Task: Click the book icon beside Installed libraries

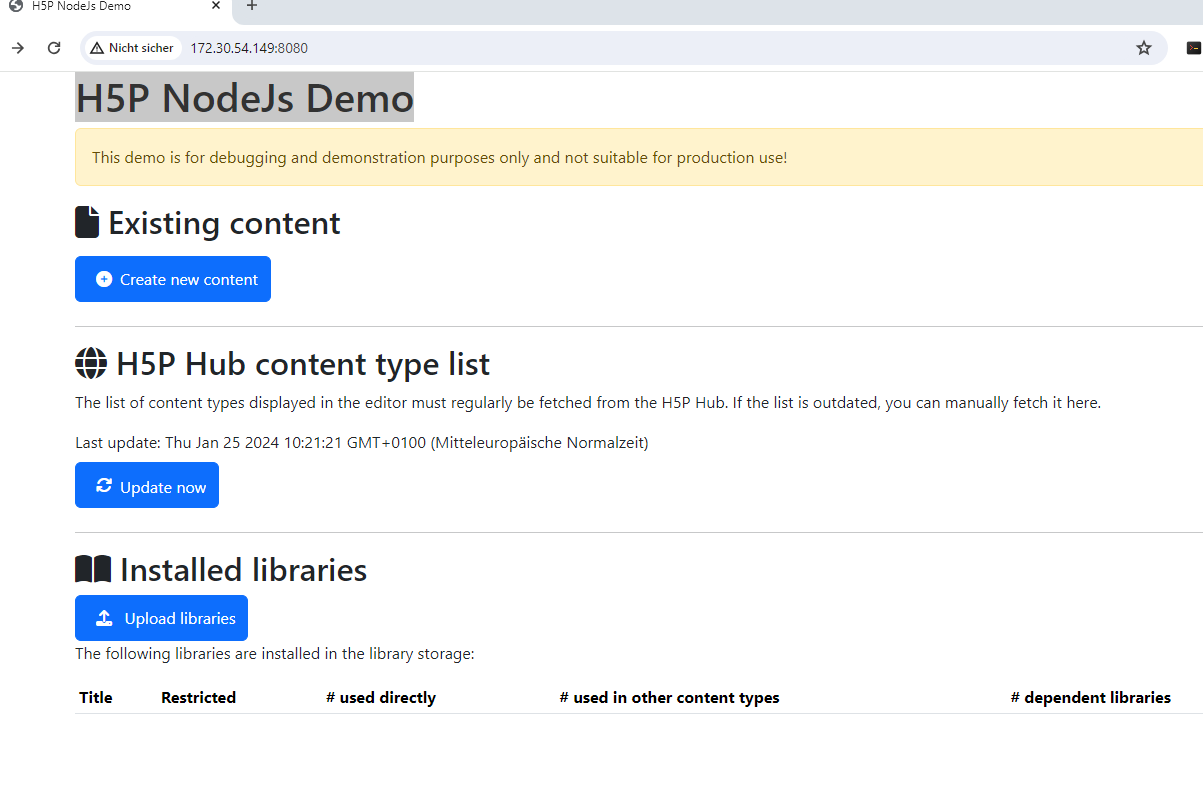Action: [x=93, y=569]
